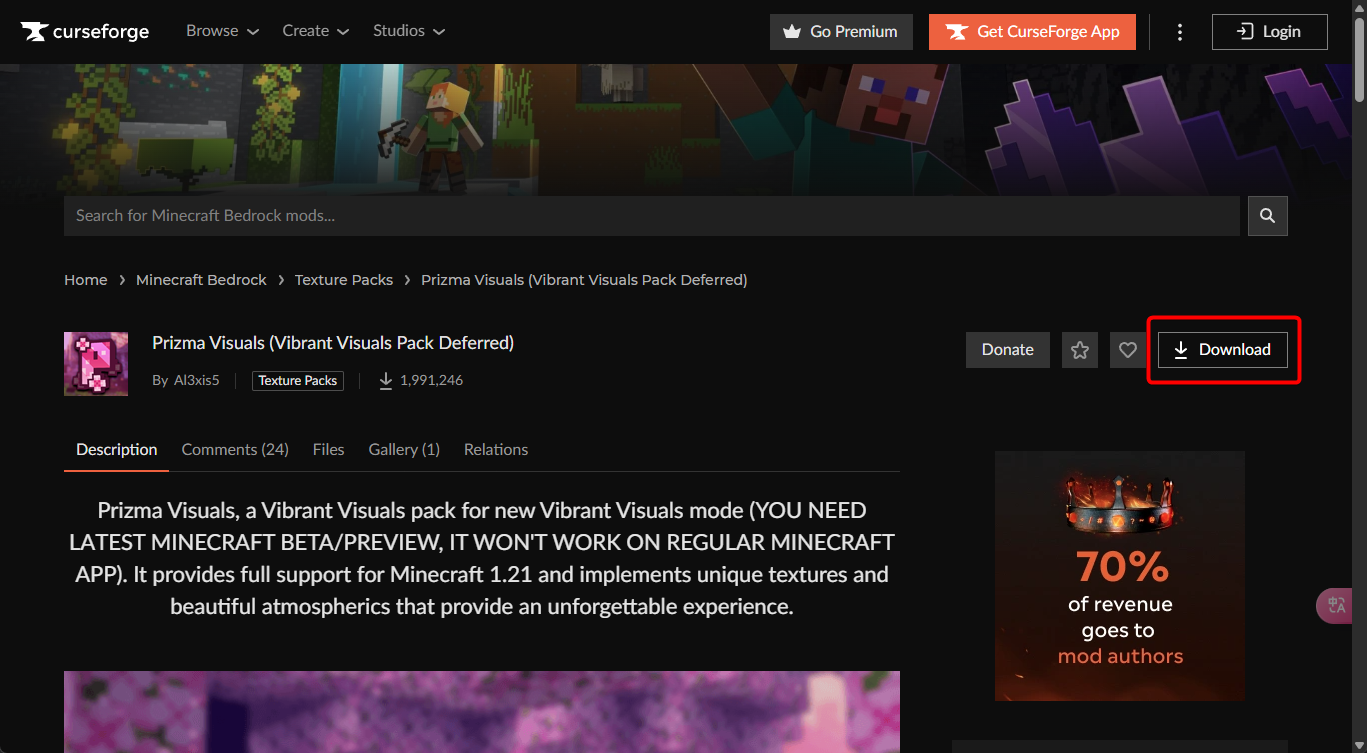
Task: Open the Gallery (1) tab
Action: coord(404,450)
